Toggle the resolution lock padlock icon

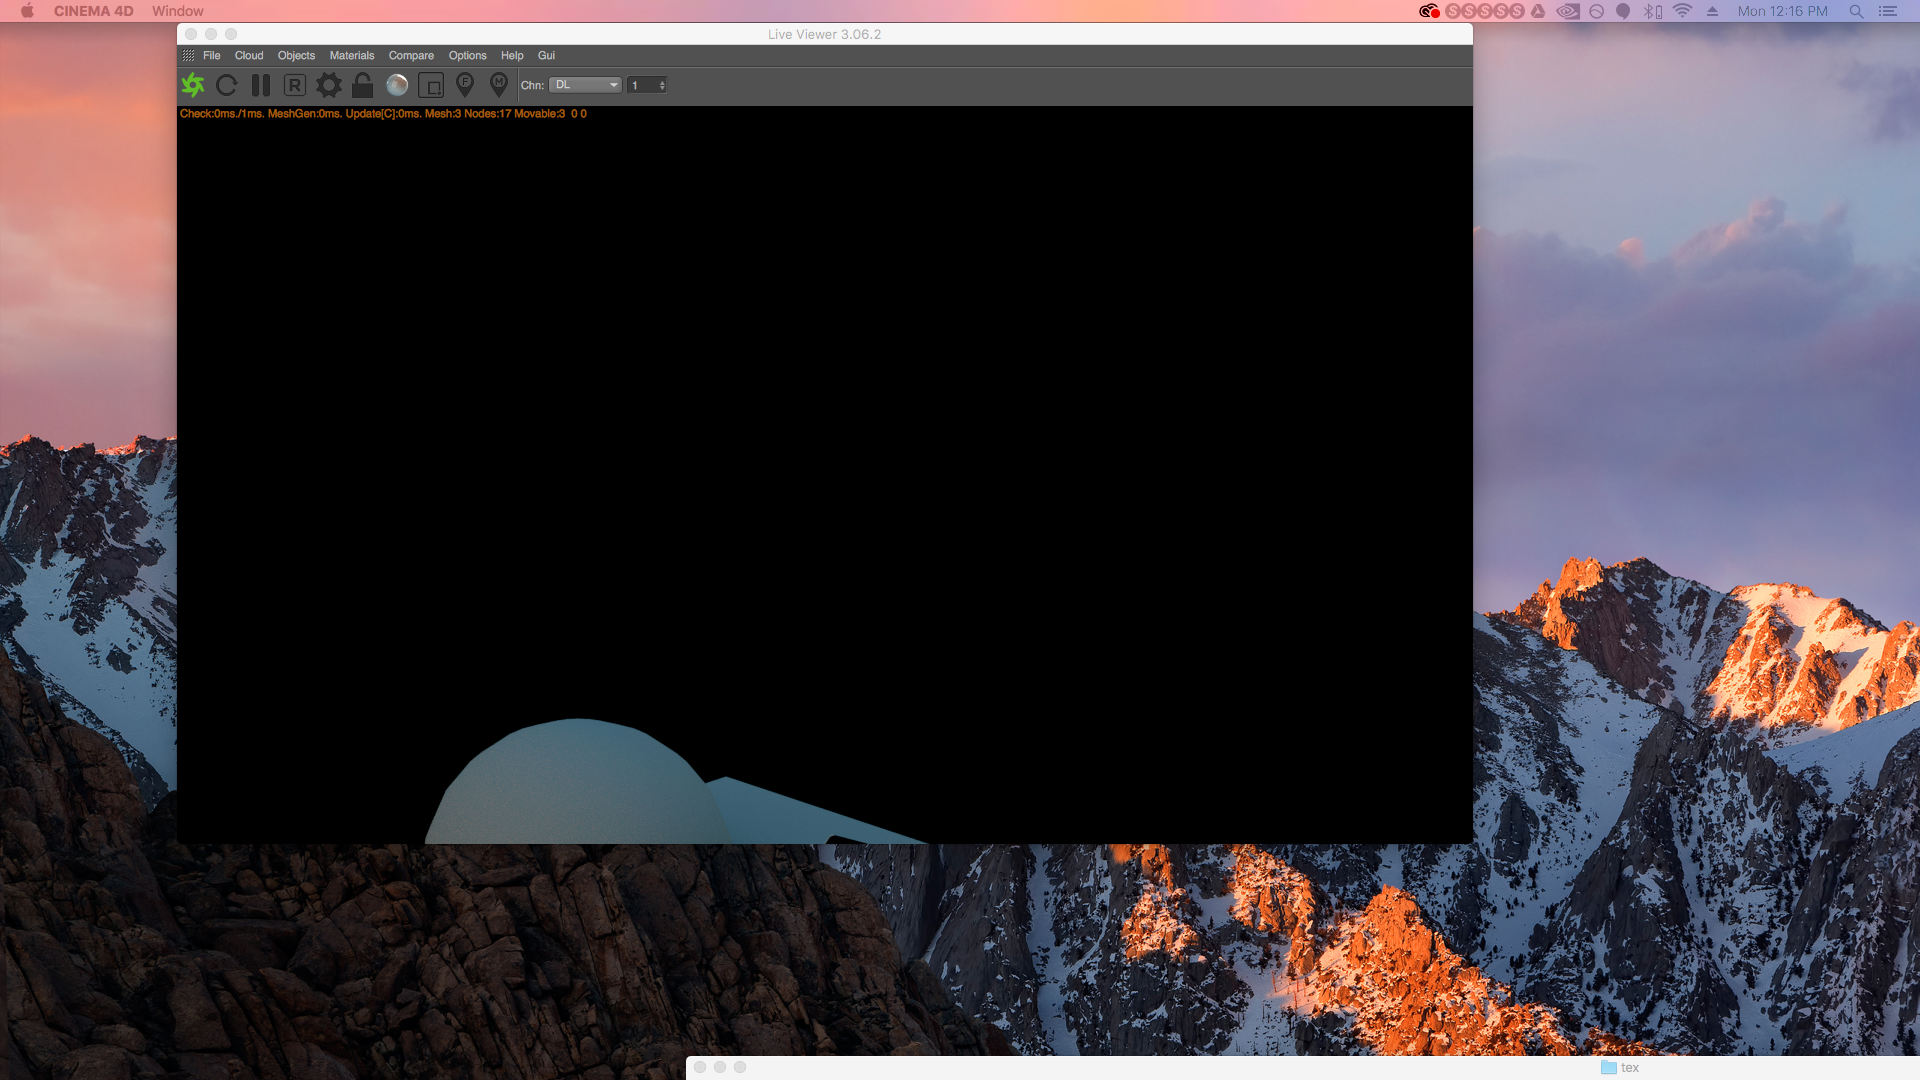[x=362, y=85]
